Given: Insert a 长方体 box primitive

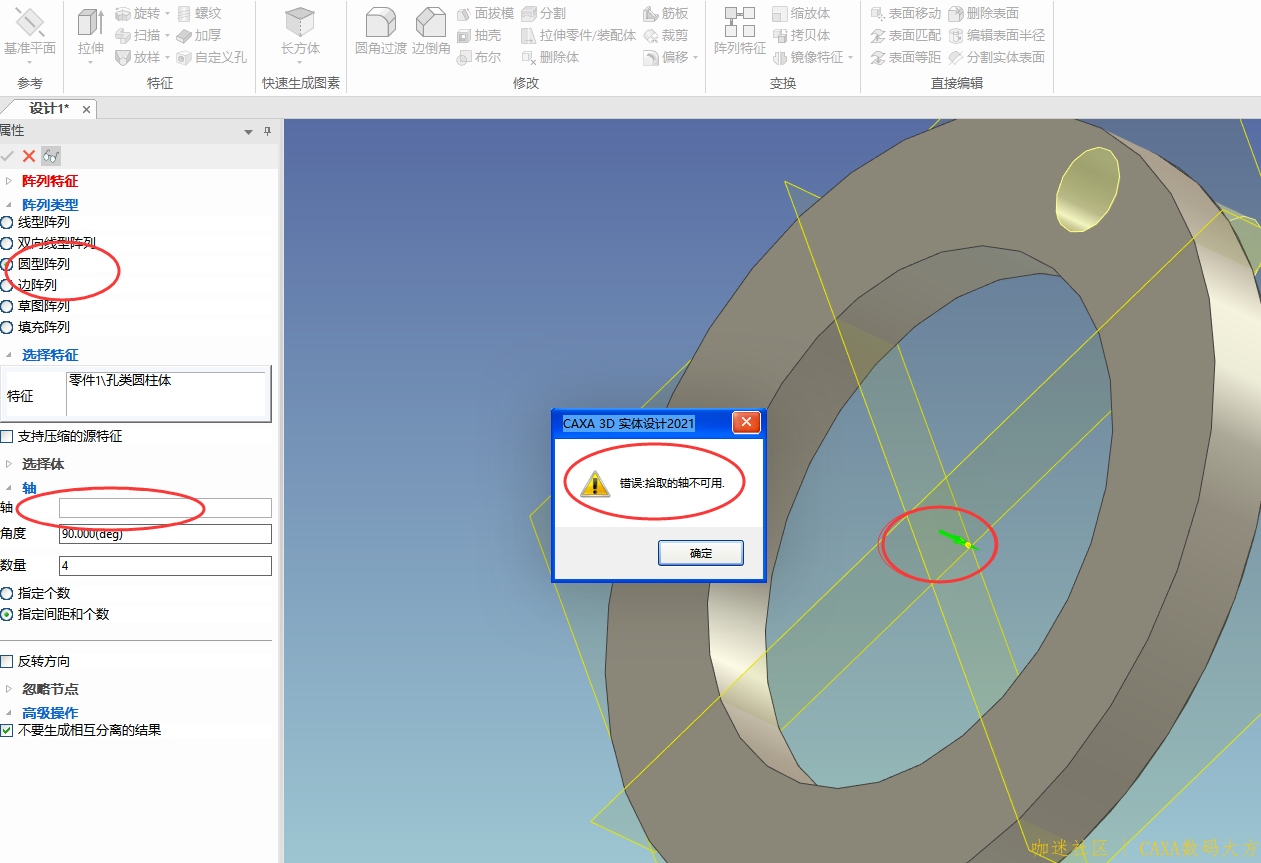Looking at the screenshot, I should pyautogui.click(x=300, y=32).
